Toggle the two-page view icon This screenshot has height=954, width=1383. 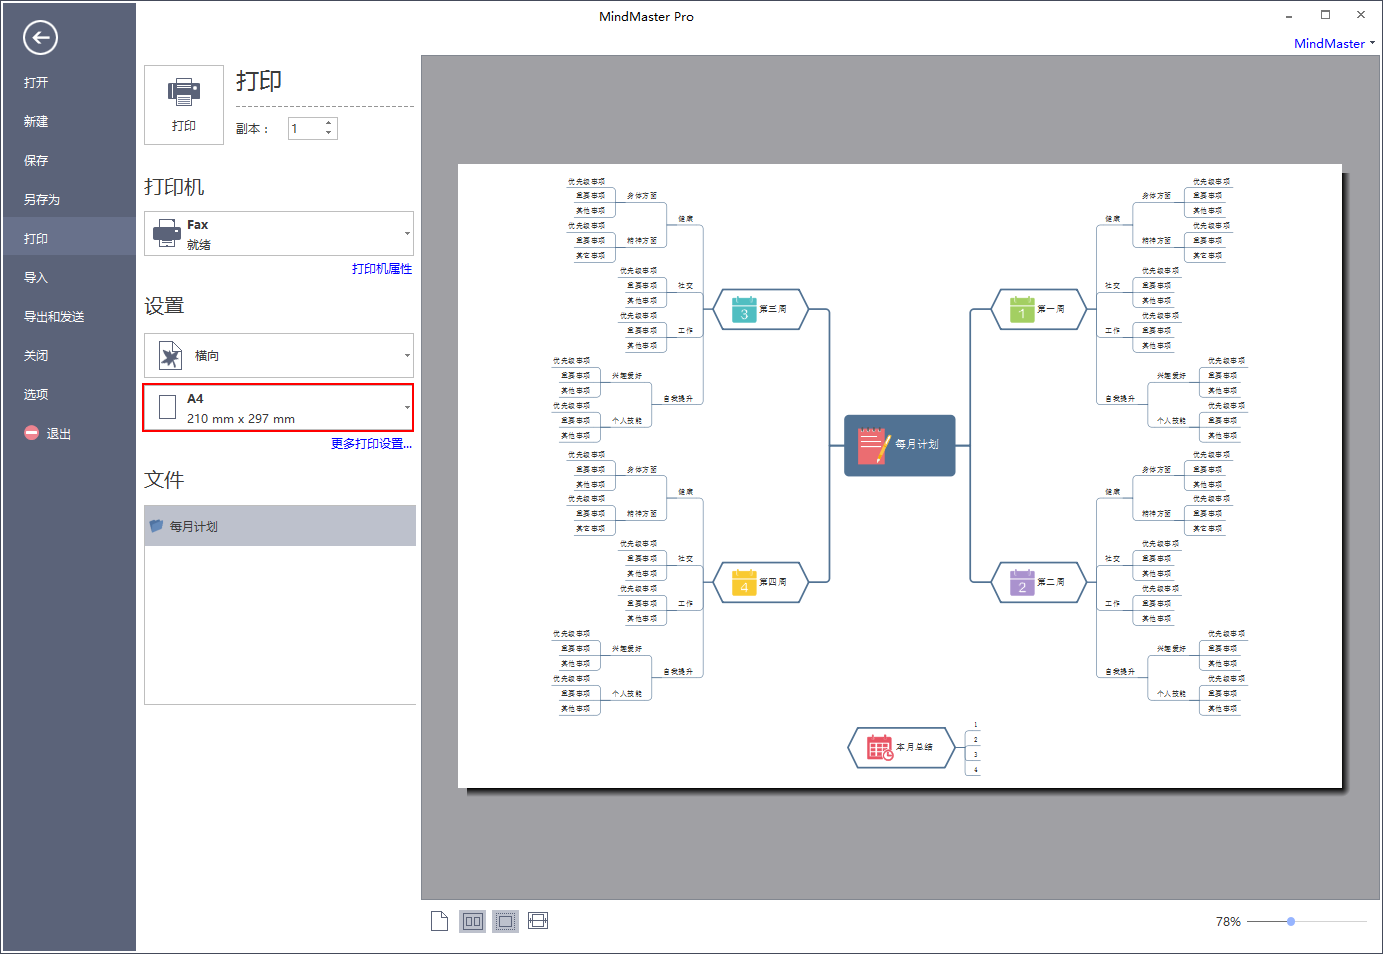(x=473, y=921)
